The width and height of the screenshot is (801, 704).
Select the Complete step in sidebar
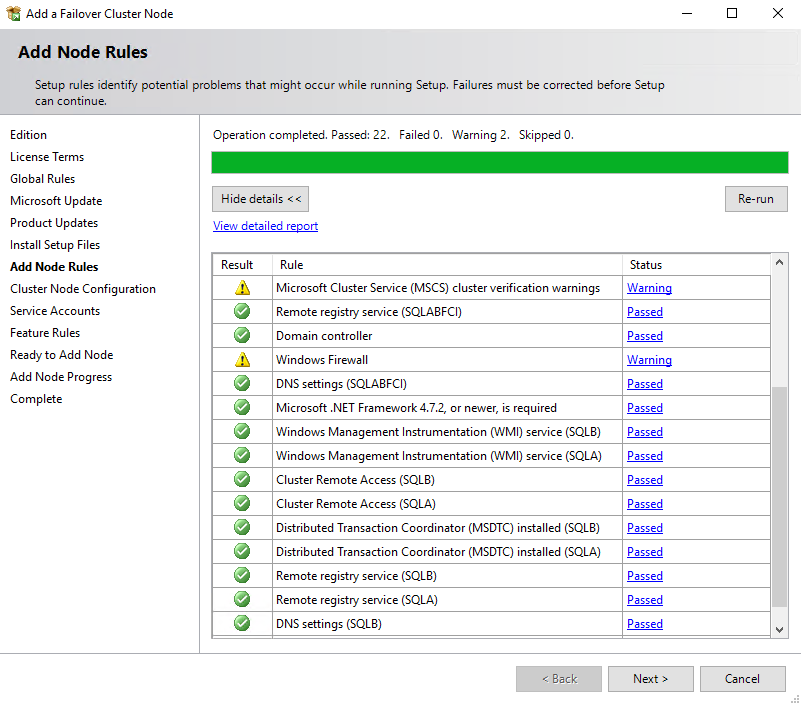pyautogui.click(x=36, y=398)
